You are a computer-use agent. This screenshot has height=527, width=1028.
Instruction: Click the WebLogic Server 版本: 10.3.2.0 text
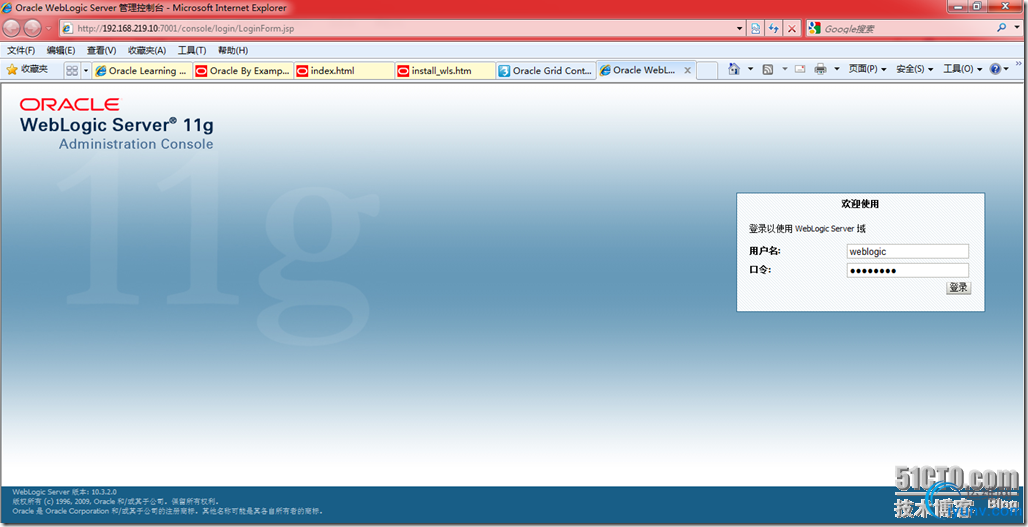(x=64, y=492)
